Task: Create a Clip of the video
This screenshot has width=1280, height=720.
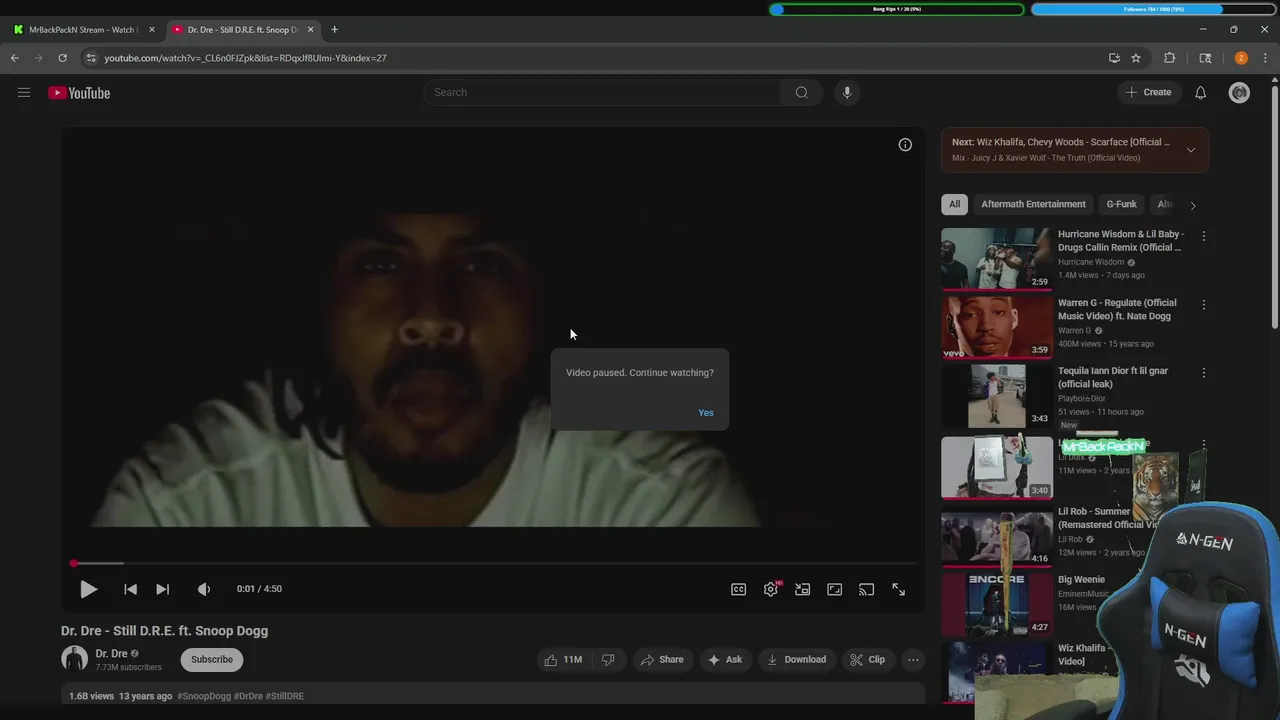Action: [x=867, y=660]
